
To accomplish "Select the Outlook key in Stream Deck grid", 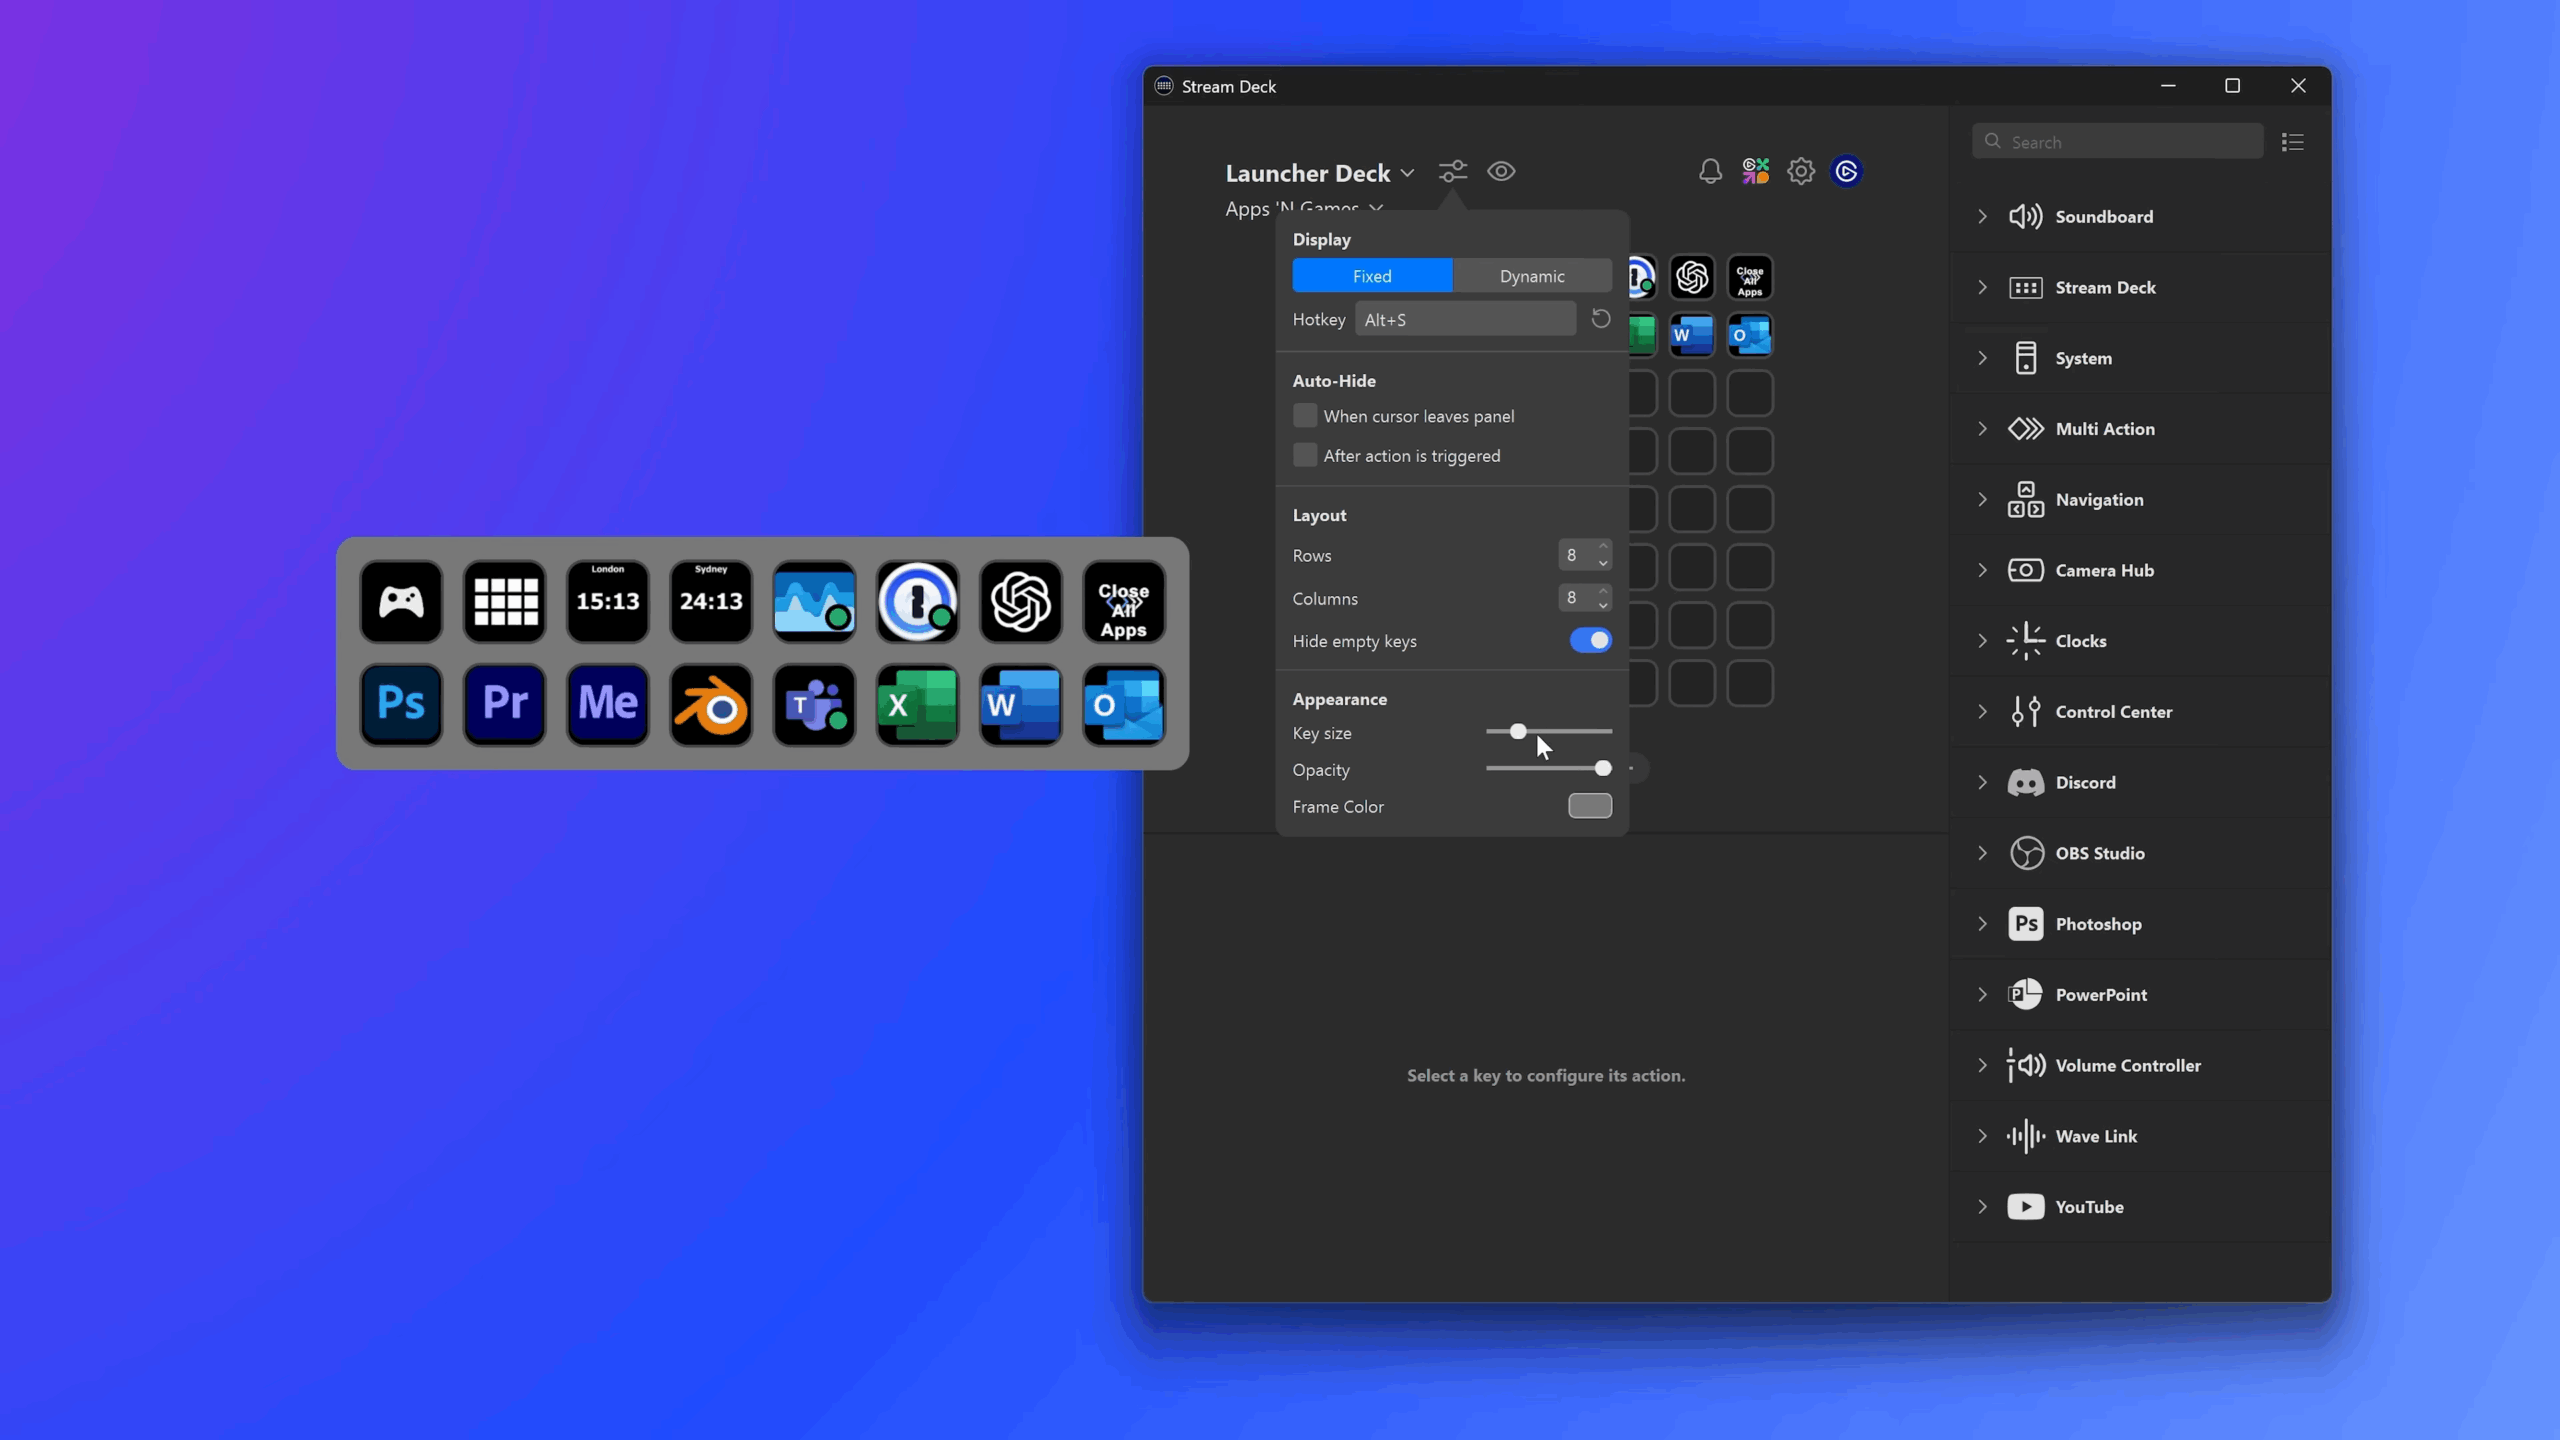I will pos(1750,335).
